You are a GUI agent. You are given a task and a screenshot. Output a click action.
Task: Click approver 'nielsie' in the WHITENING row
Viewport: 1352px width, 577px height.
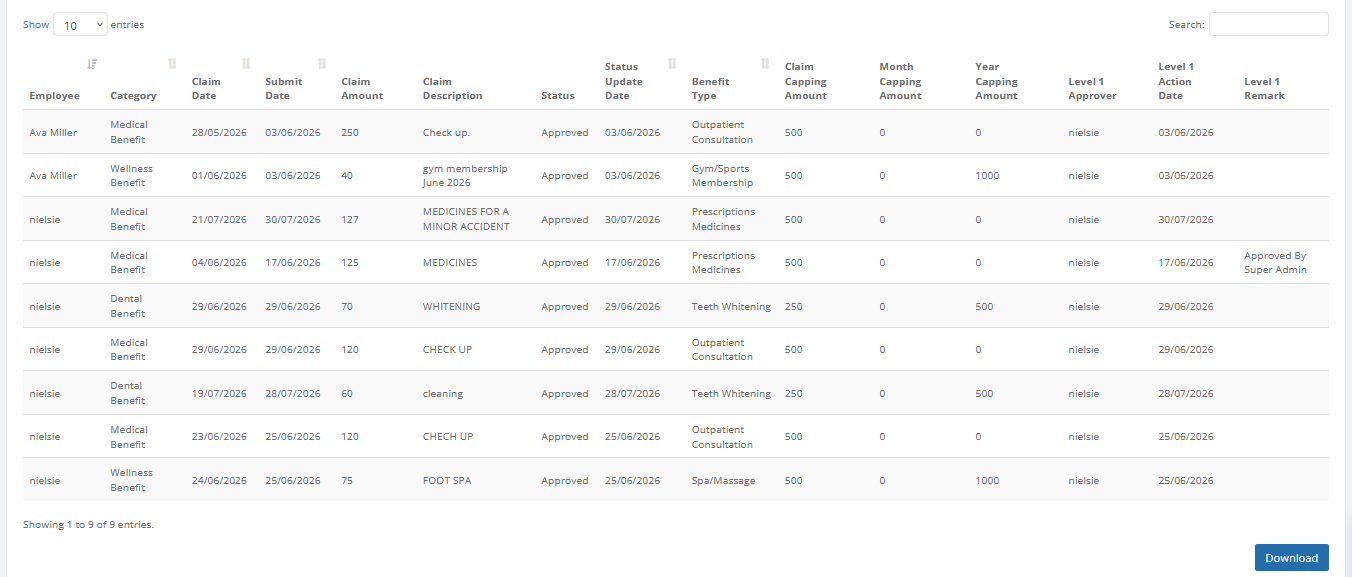coord(1083,307)
